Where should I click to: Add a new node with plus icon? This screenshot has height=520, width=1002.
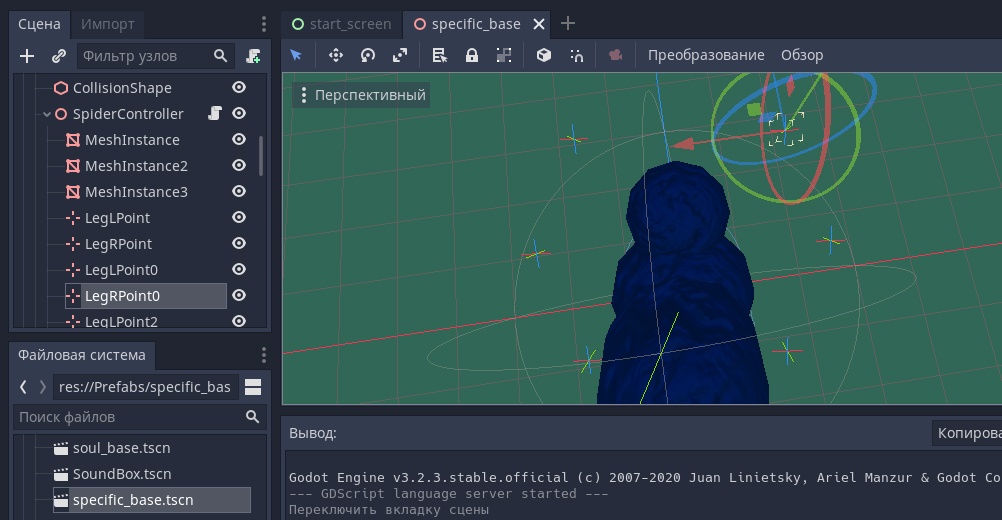(27, 56)
